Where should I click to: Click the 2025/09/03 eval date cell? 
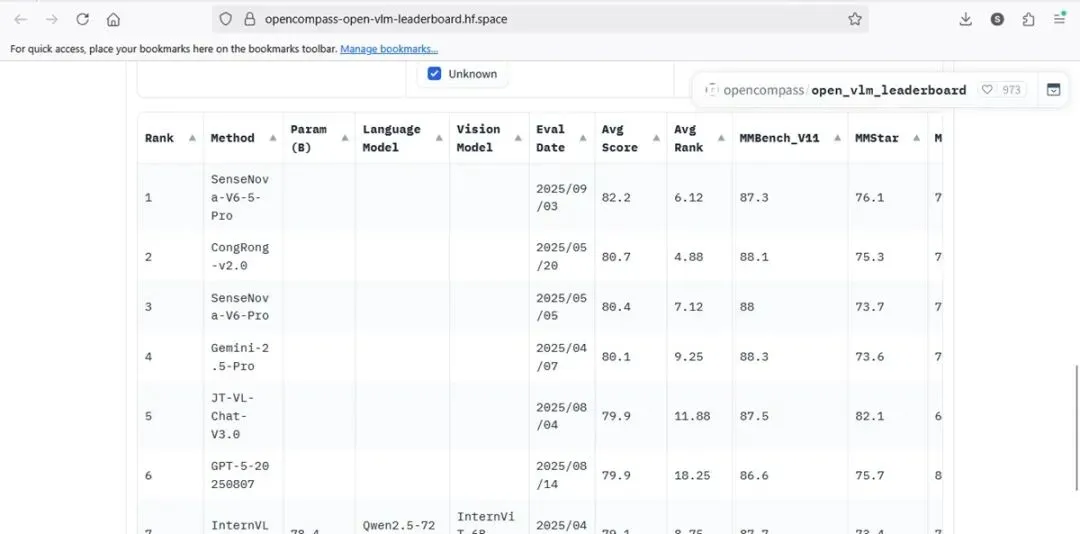562,197
